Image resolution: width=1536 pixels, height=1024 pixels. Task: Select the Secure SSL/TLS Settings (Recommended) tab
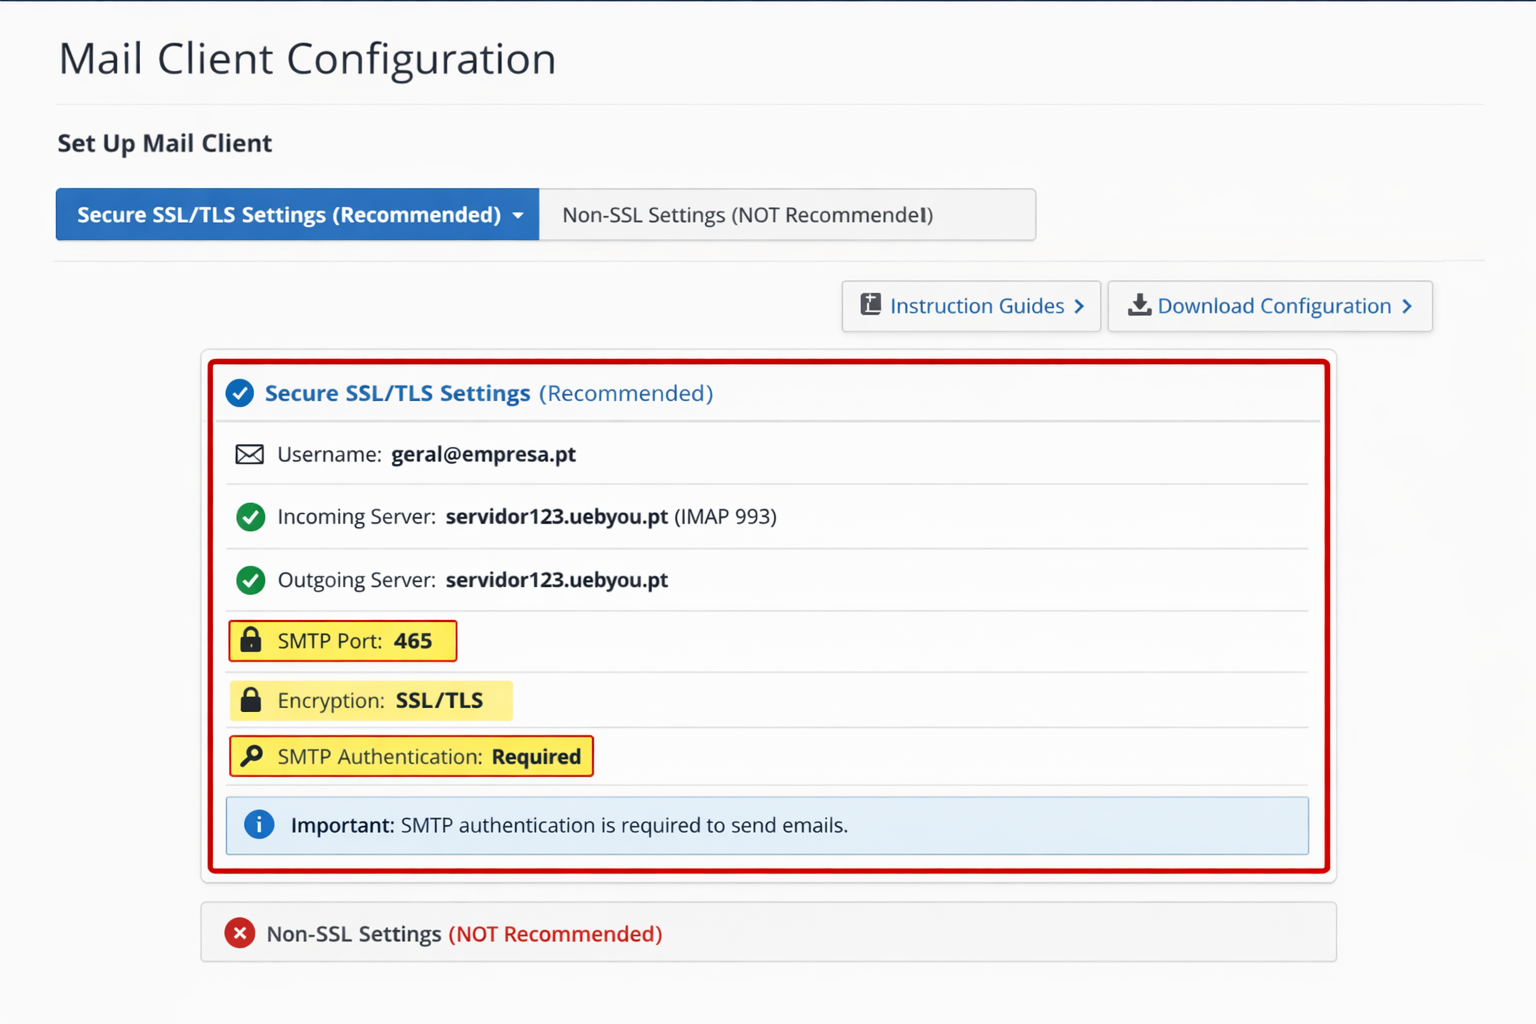(x=288, y=215)
